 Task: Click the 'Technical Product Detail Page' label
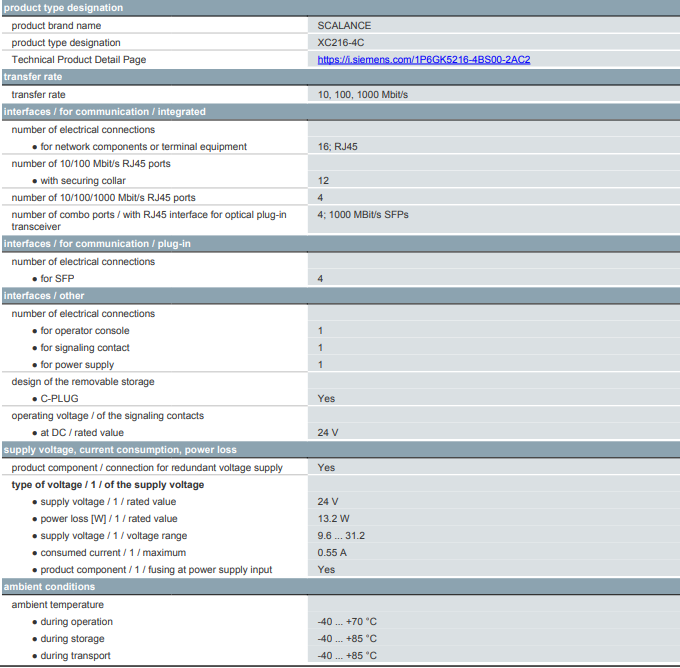click(x=79, y=60)
